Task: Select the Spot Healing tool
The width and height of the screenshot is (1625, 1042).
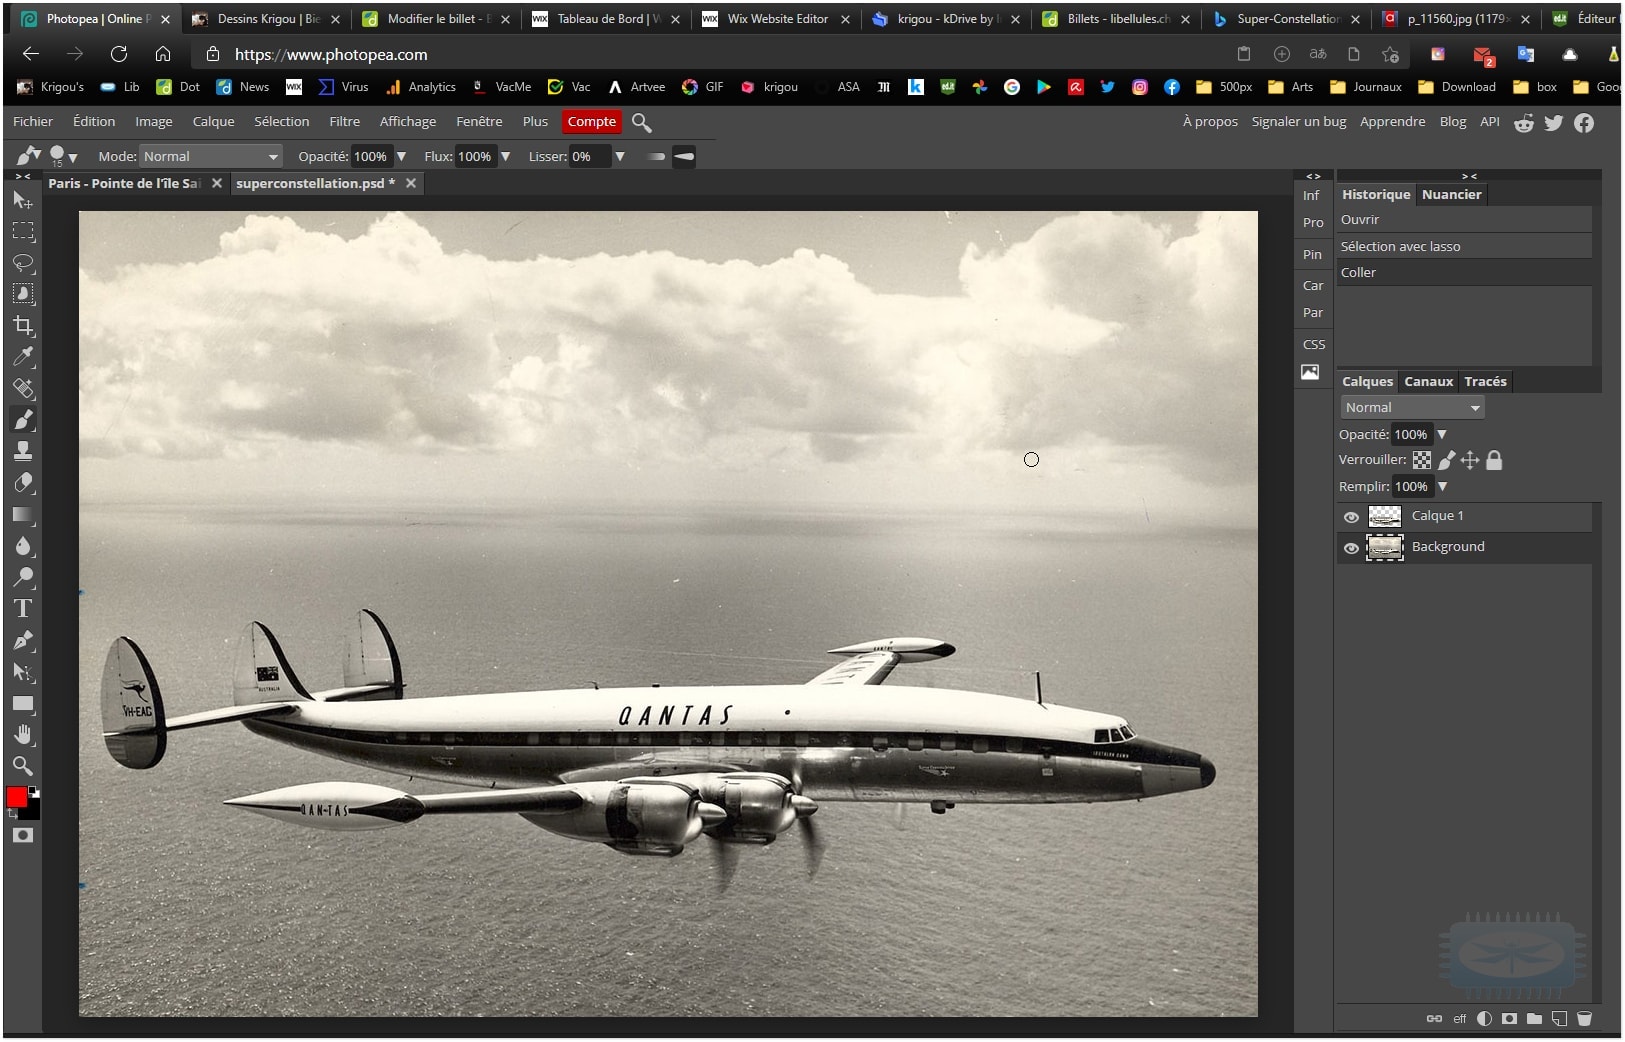Action: click(23, 388)
